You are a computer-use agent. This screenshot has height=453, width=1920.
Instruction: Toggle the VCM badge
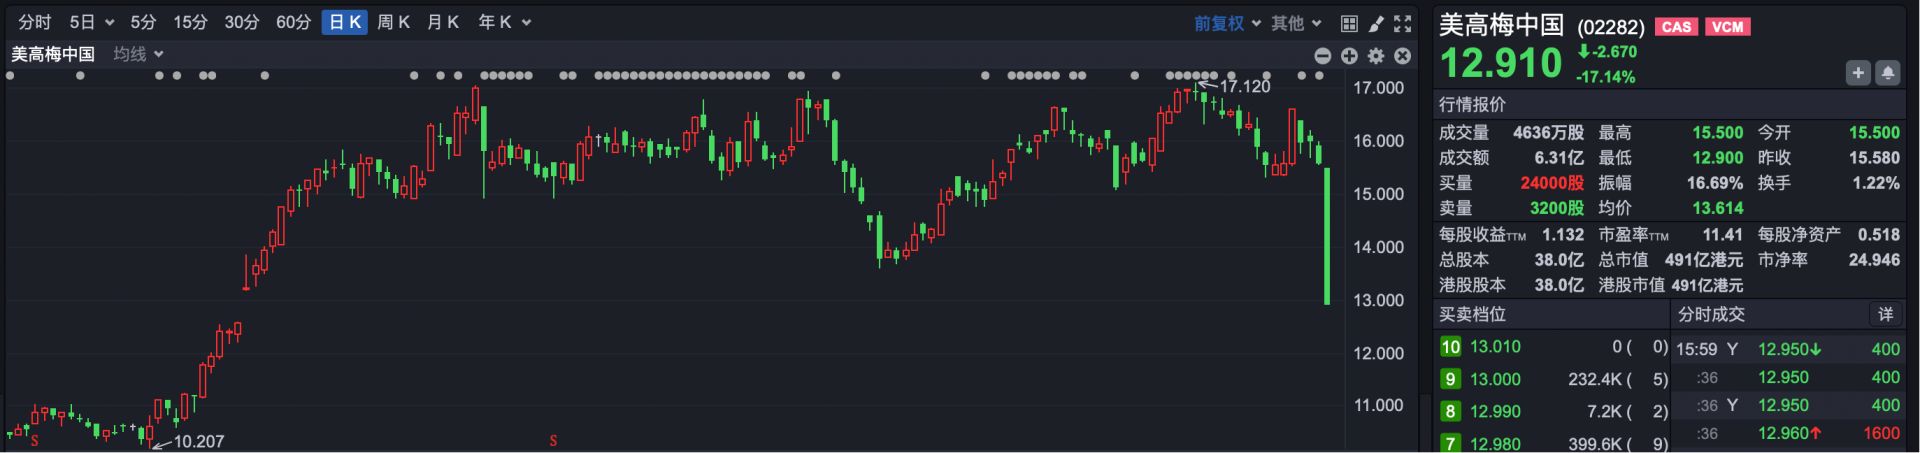point(1728,27)
